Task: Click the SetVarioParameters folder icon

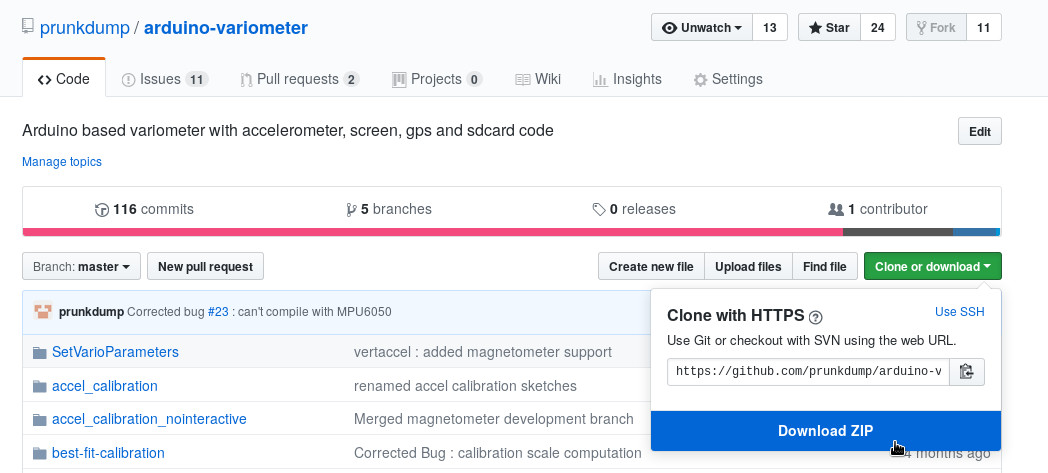Action: 40,352
